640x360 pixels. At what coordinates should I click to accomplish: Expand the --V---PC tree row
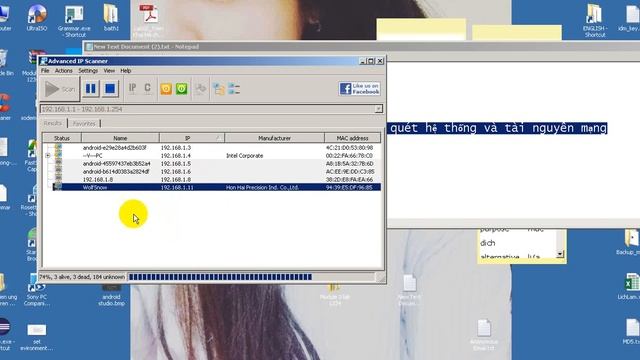click(x=48, y=156)
